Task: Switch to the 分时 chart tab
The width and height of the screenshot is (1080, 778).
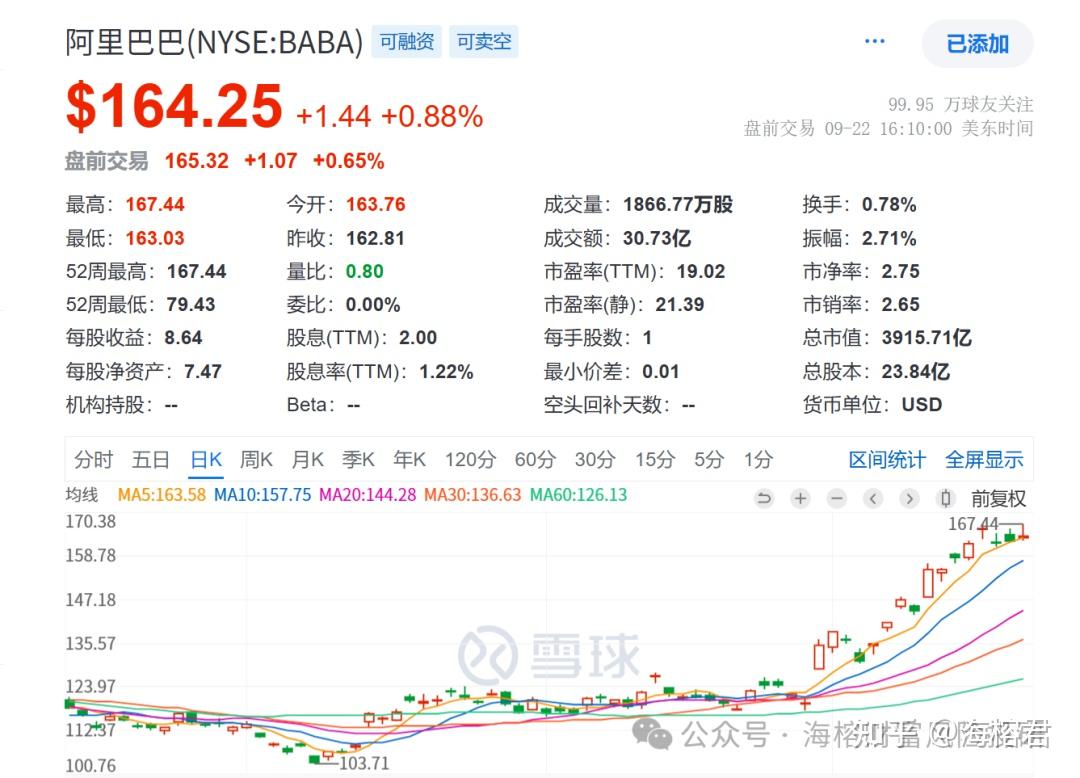Action: [x=93, y=459]
